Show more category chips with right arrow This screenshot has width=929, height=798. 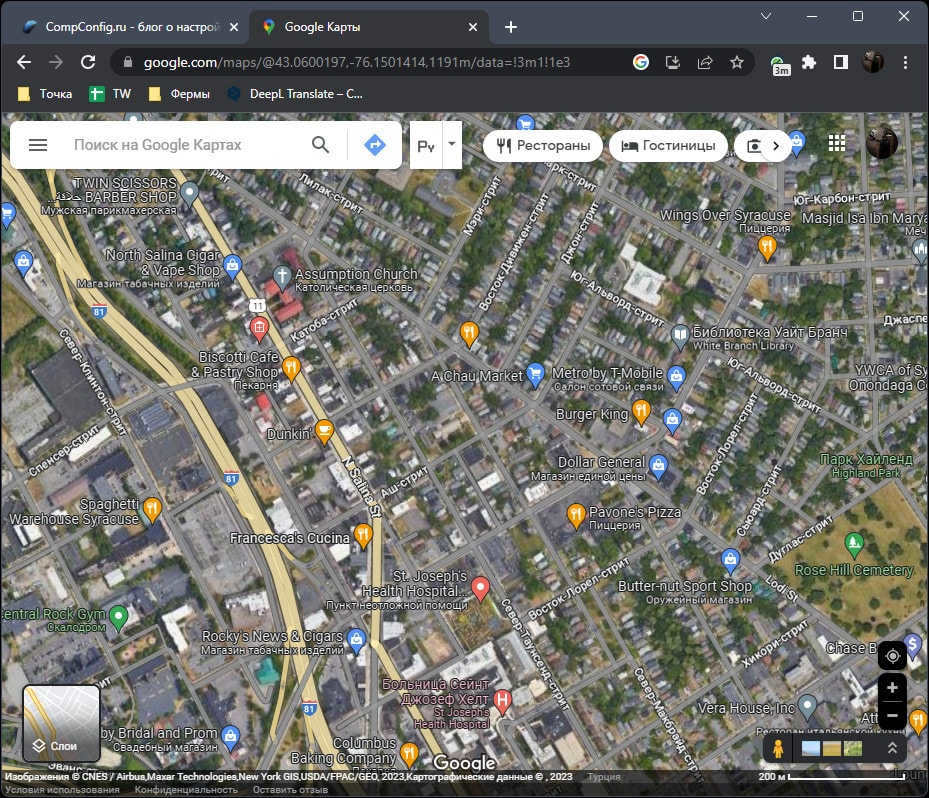(x=776, y=146)
